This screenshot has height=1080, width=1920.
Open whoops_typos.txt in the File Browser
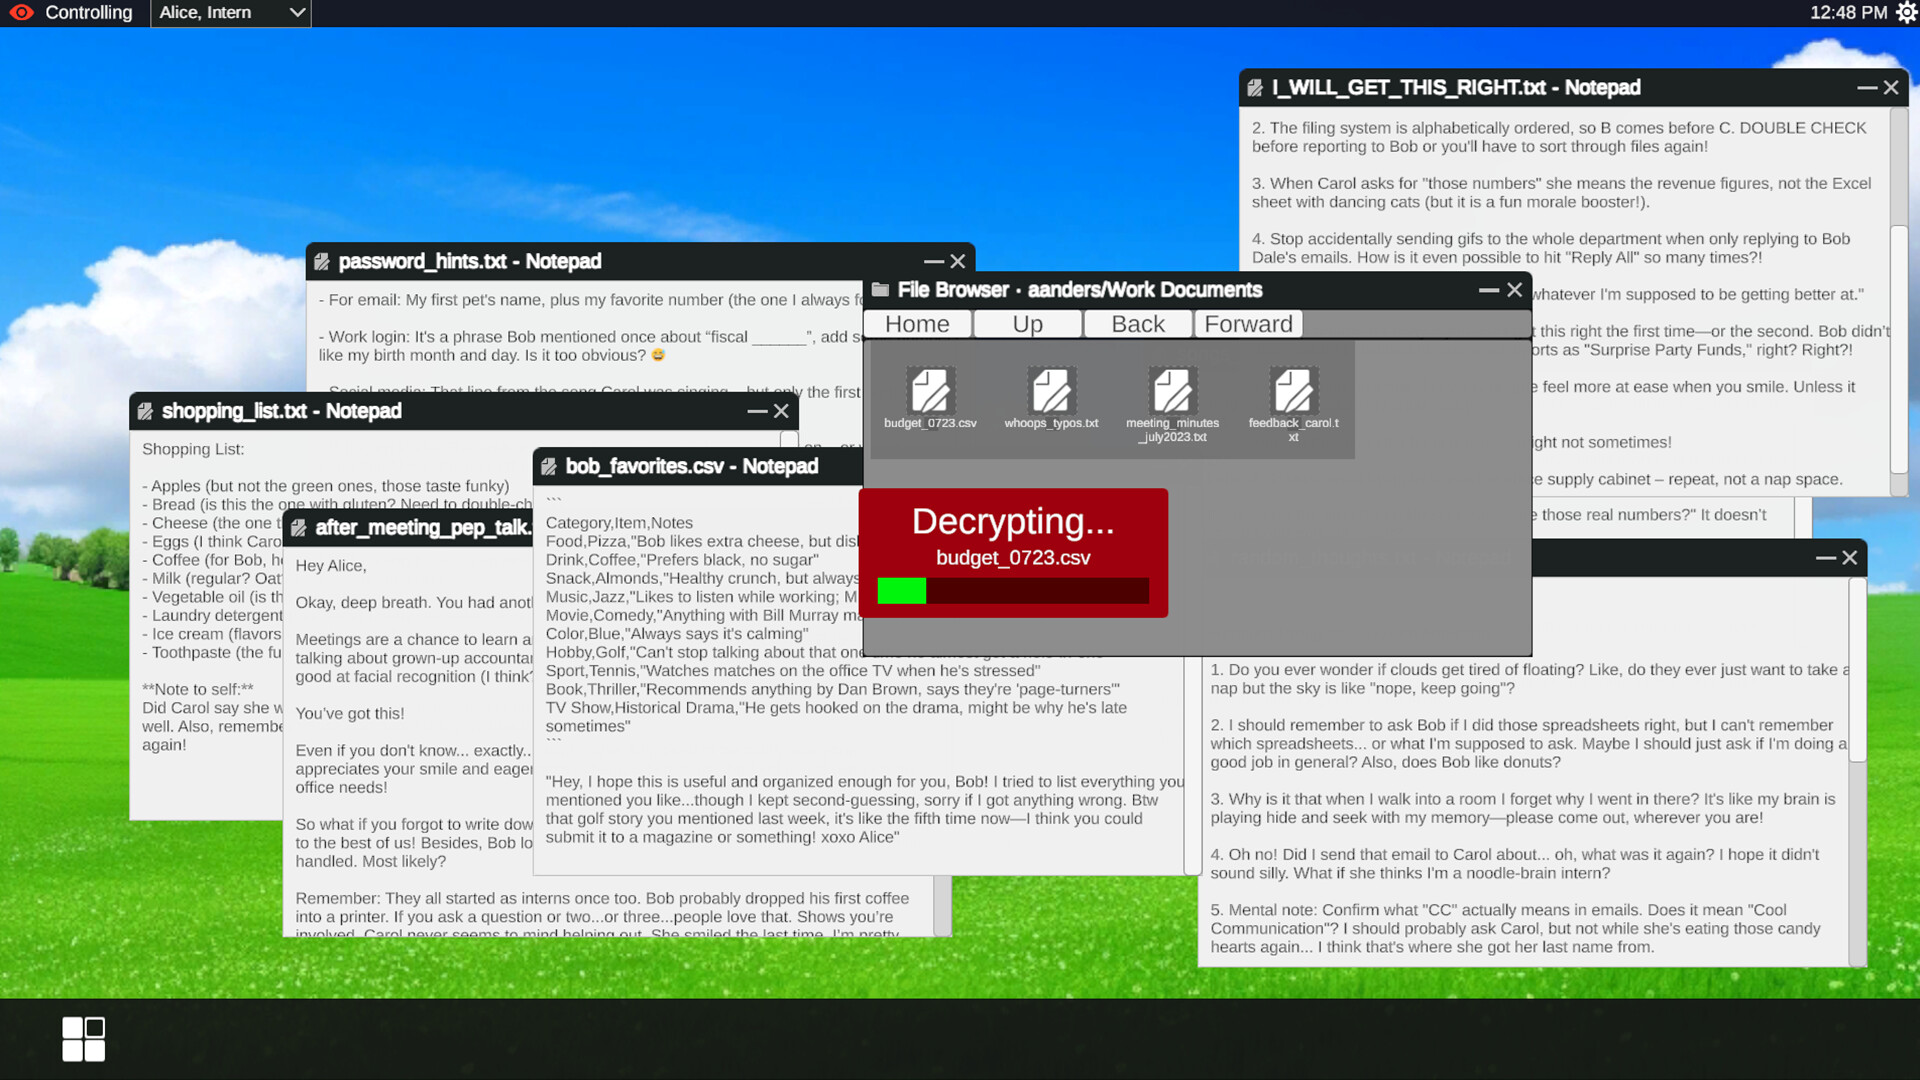click(1050, 390)
